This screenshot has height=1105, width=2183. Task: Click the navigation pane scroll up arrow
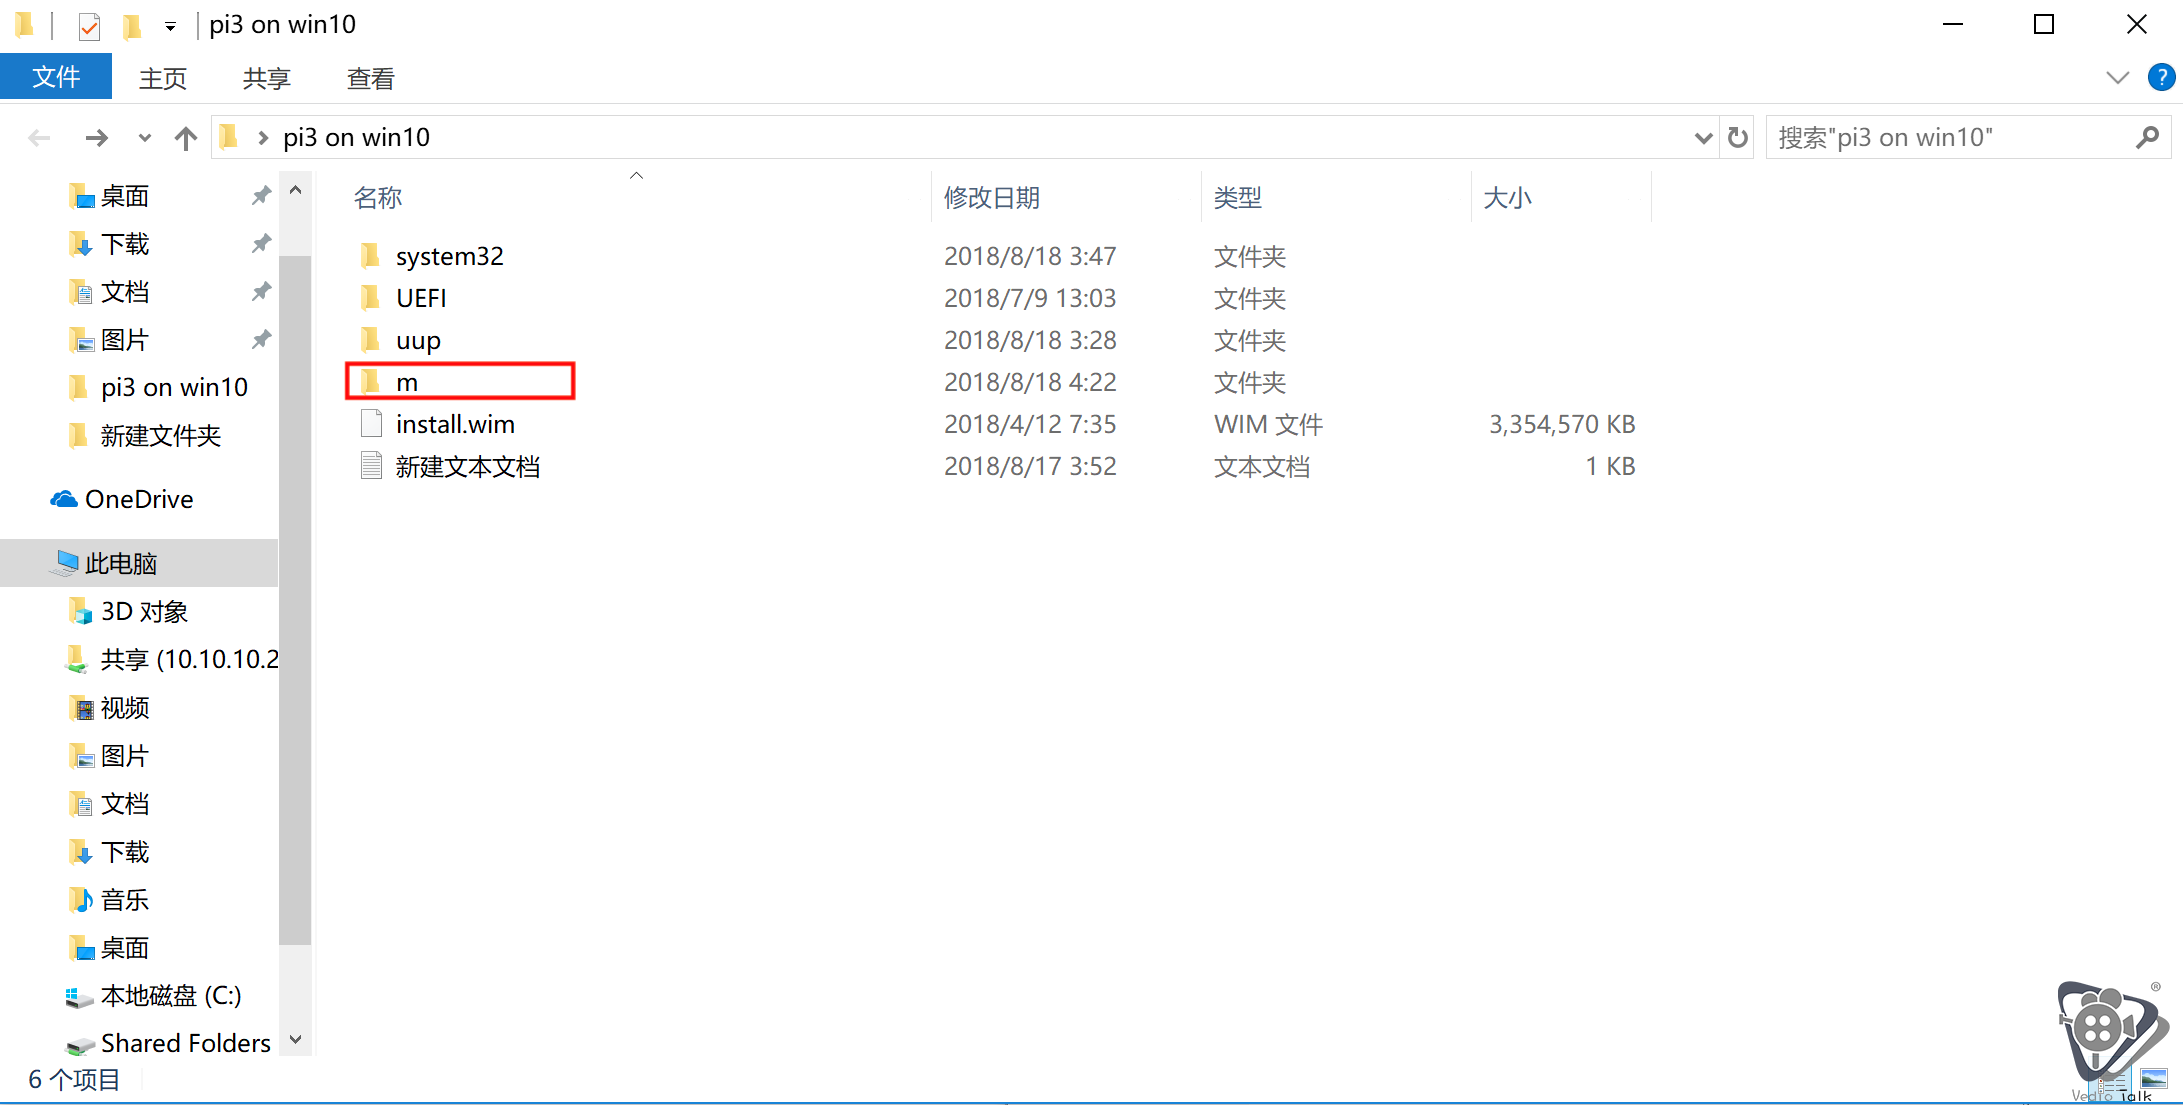(x=295, y=190)
